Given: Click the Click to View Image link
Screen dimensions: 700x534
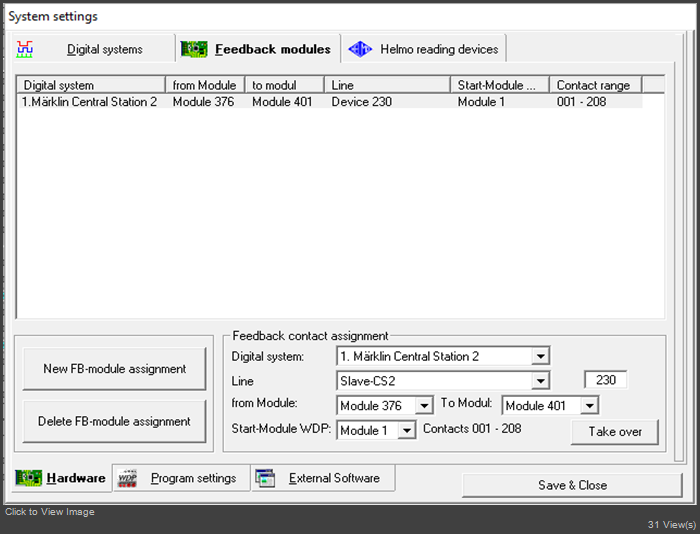Looking at the screenshot, I should point(50,512).
